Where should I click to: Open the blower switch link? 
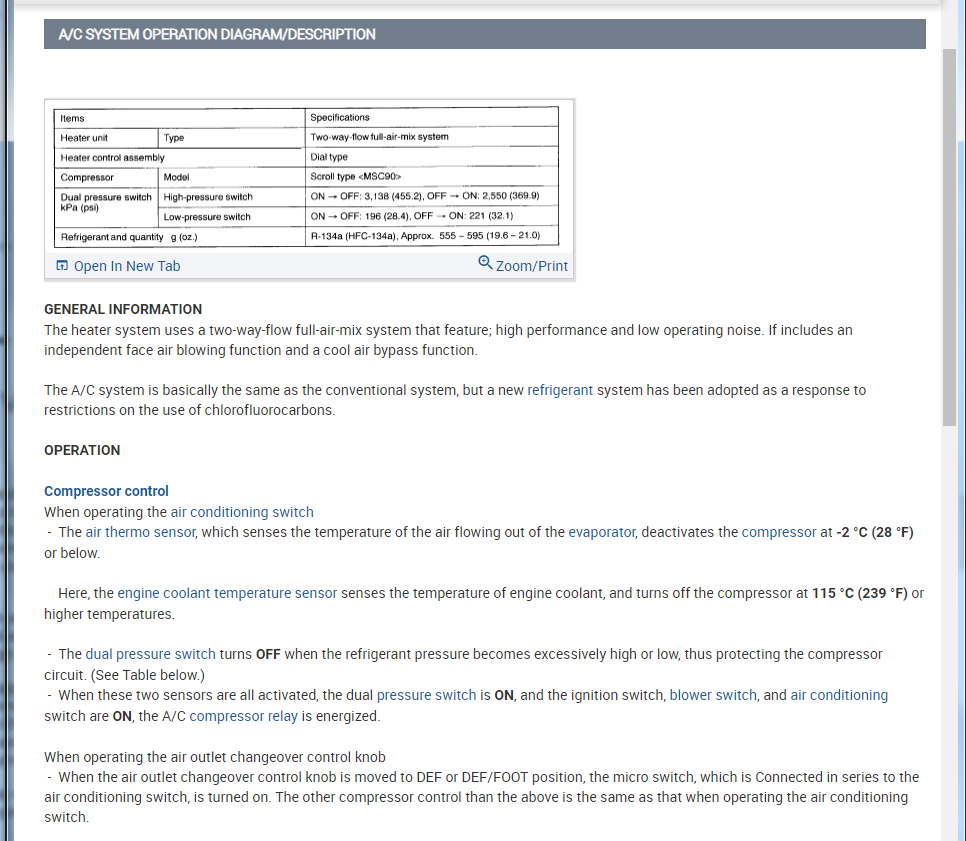click(713, 696)
